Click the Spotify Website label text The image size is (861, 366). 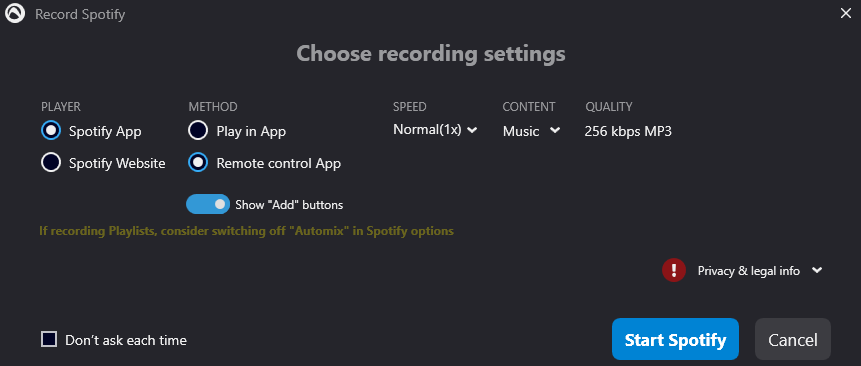point(117,164)
